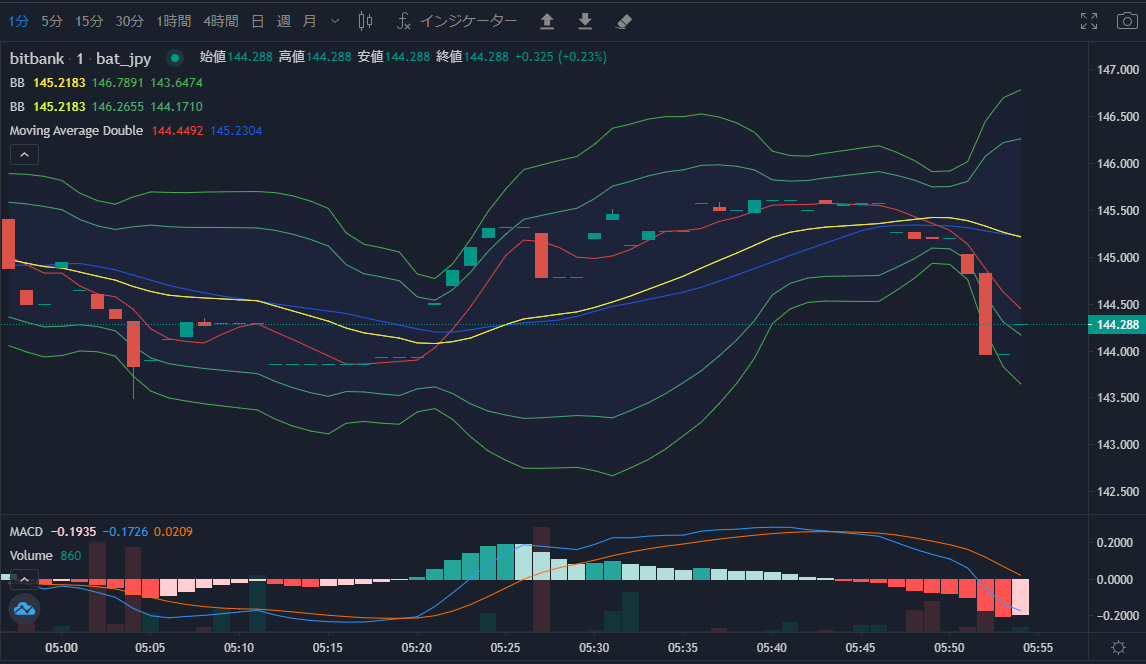Click the green market status dot
The image size is (1146, 664).
click(175, 58)
